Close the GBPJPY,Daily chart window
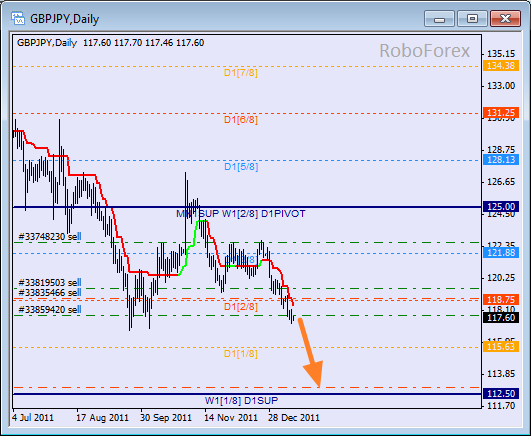This screenshot has width=531, height=436. tap(505, 19)
